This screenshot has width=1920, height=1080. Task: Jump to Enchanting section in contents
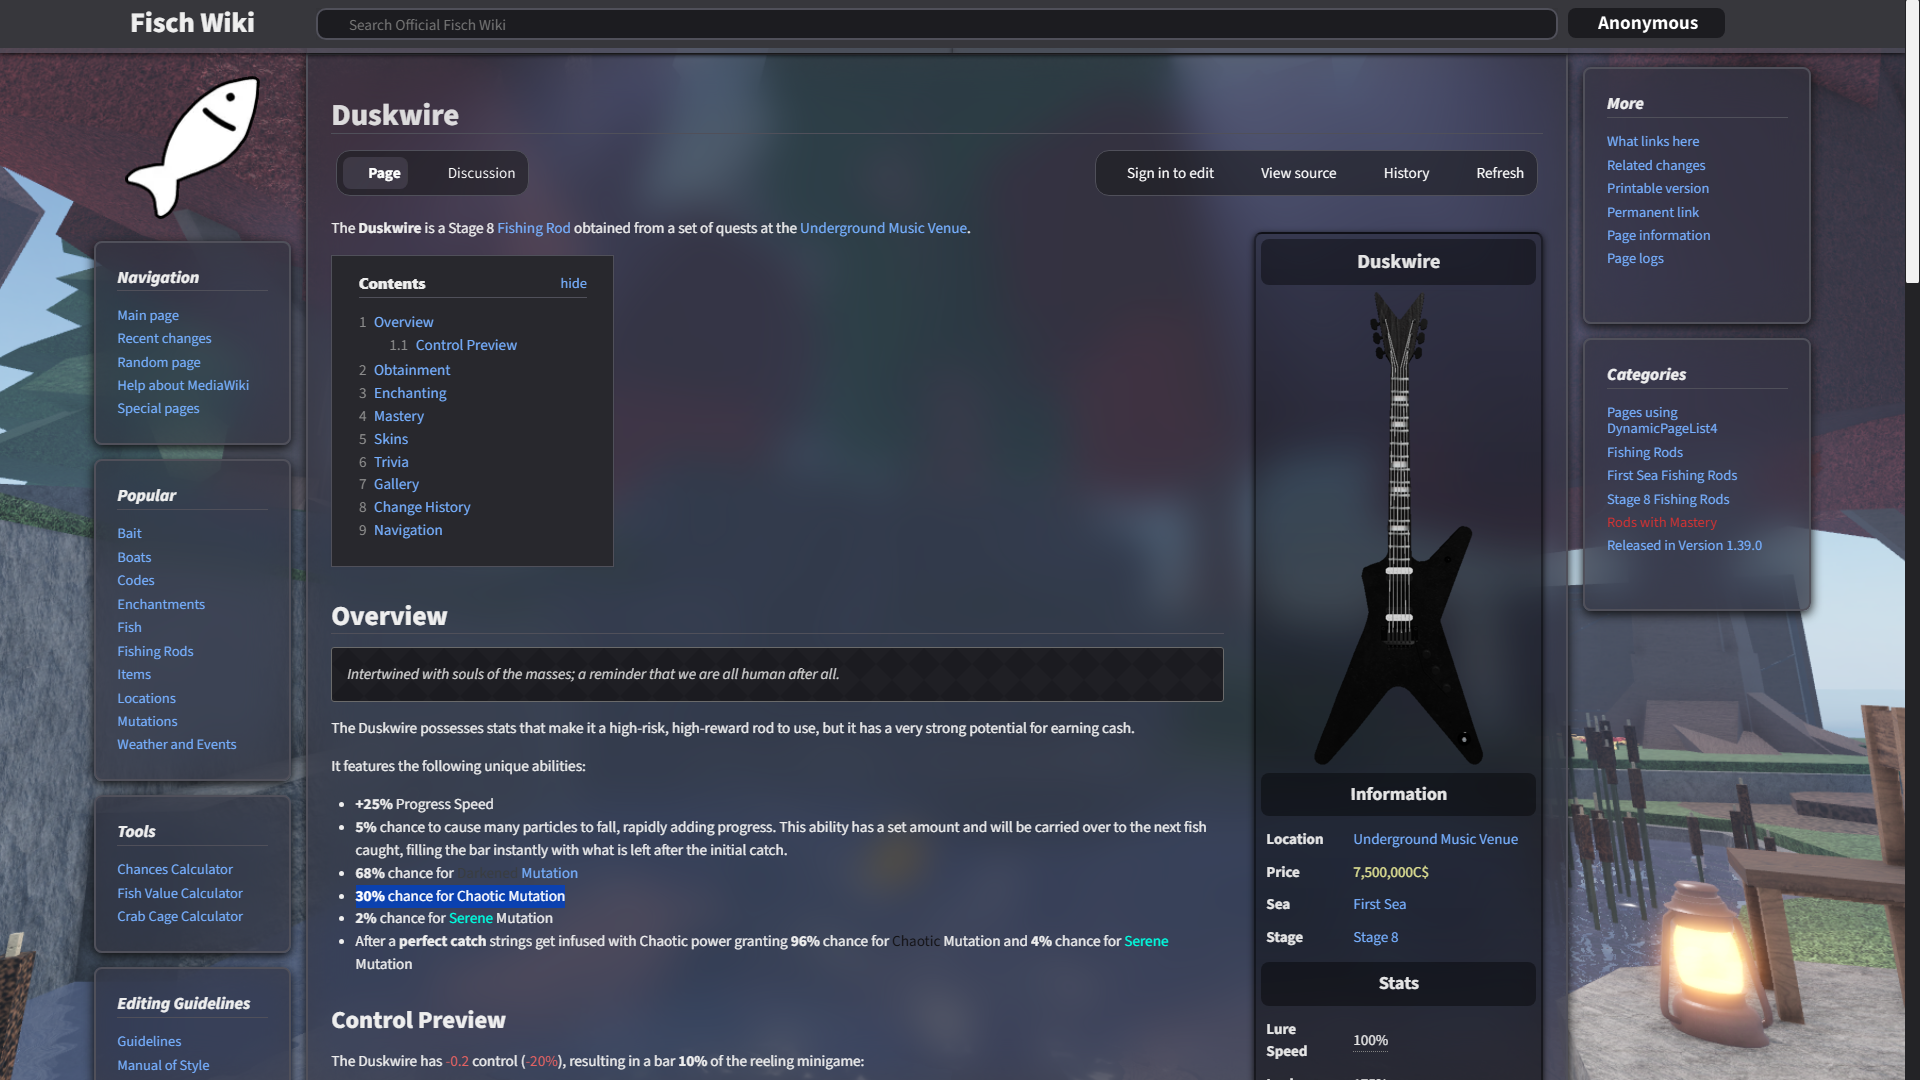[x=410, y=393]
